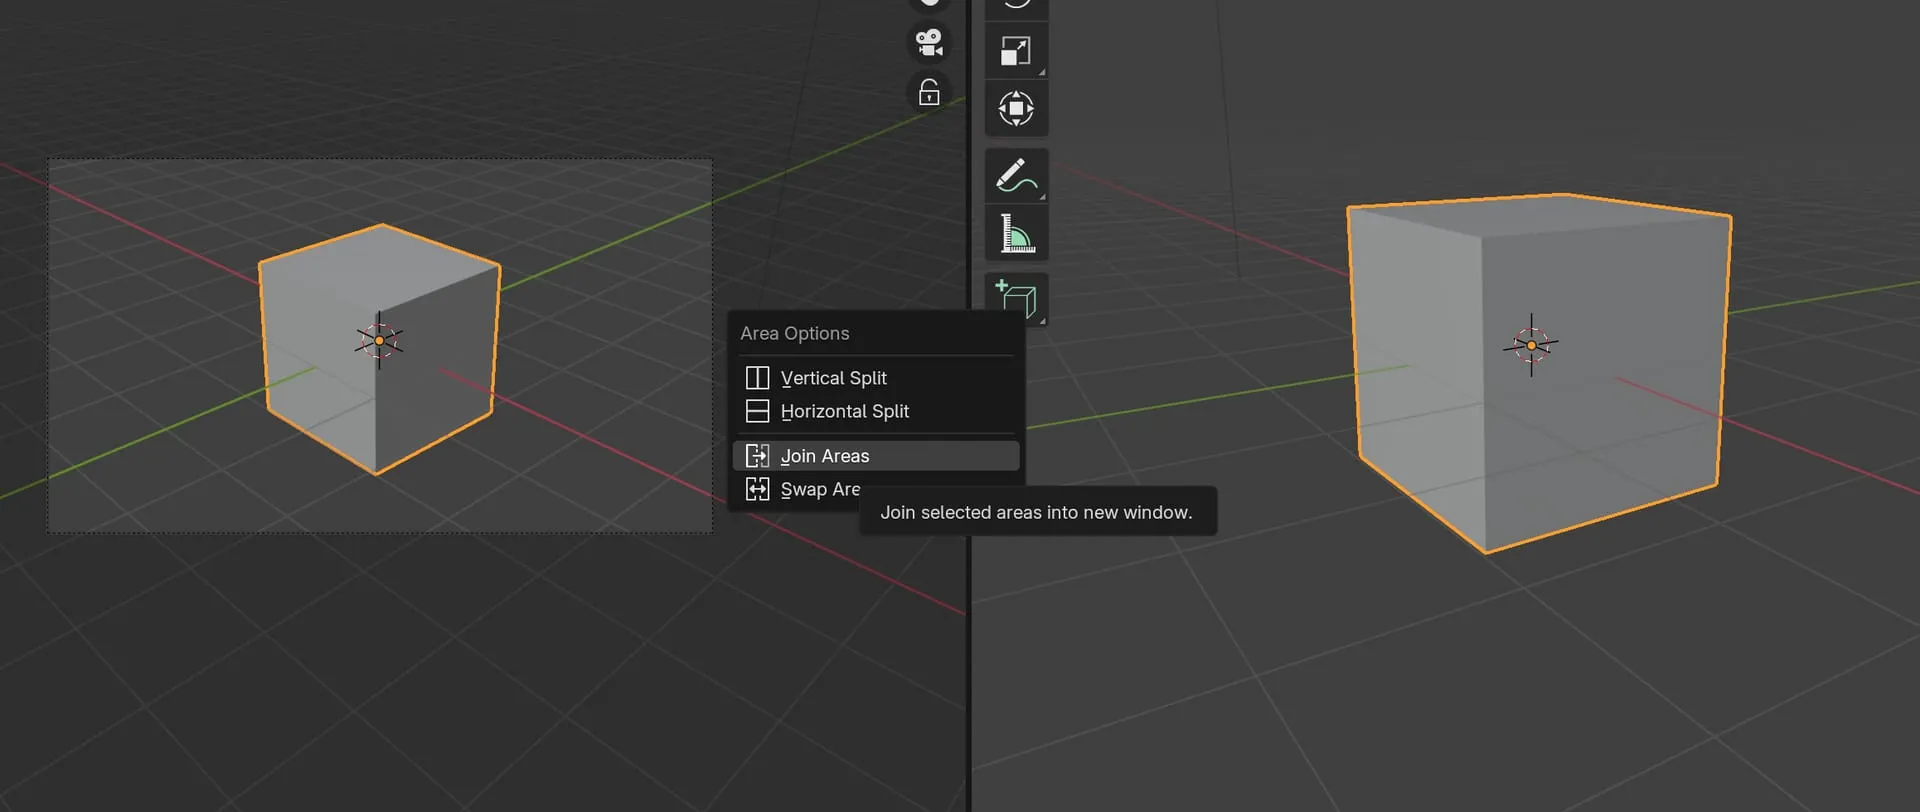Select the Add Cube tool
The height and width of the screenshot is (812, 1920).
1016,298
